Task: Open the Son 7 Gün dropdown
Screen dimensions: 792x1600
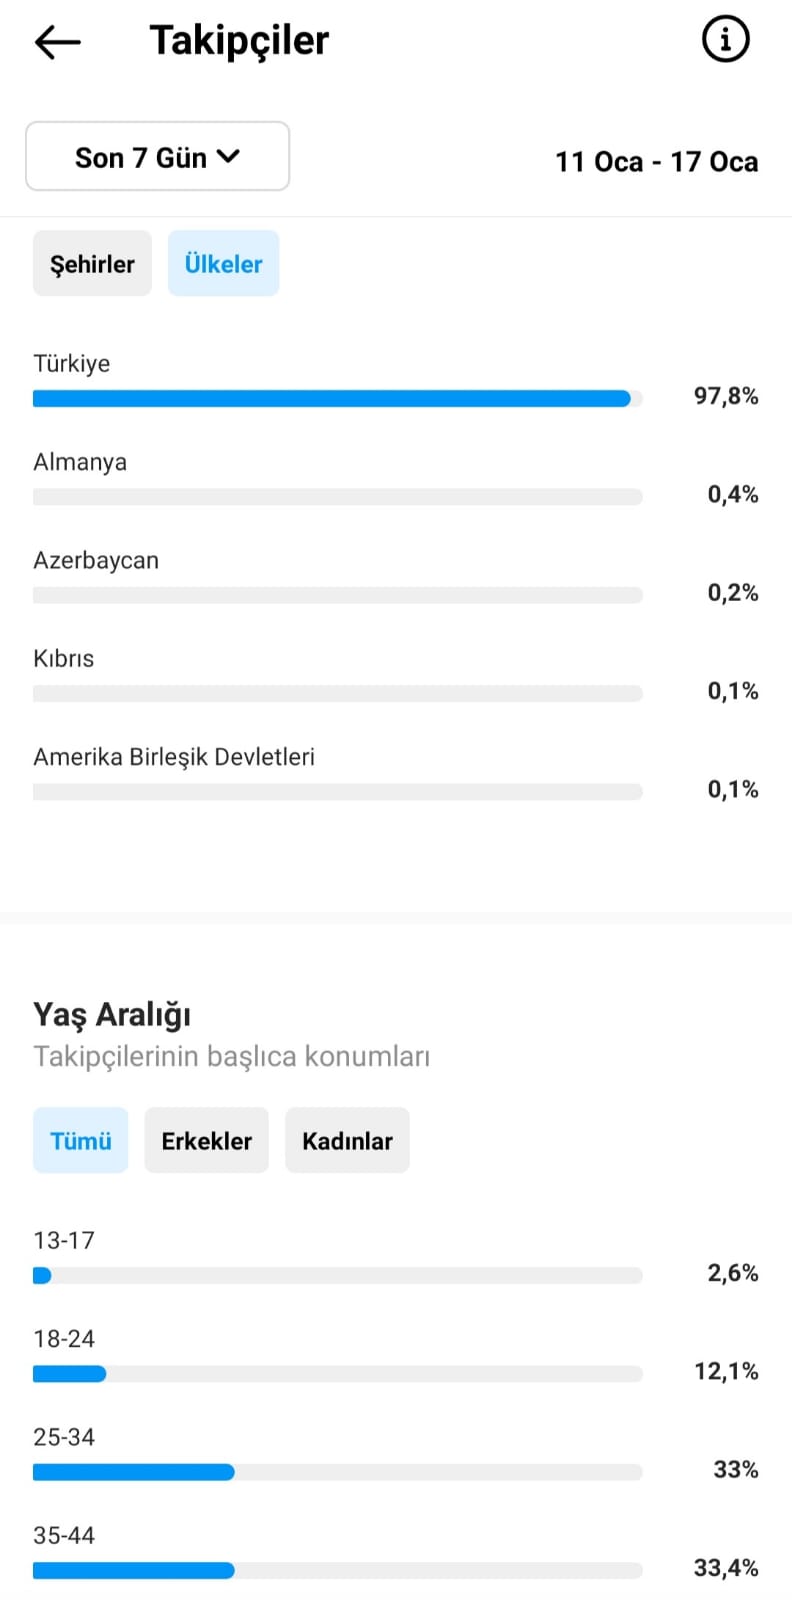Action: coord(157,156)
